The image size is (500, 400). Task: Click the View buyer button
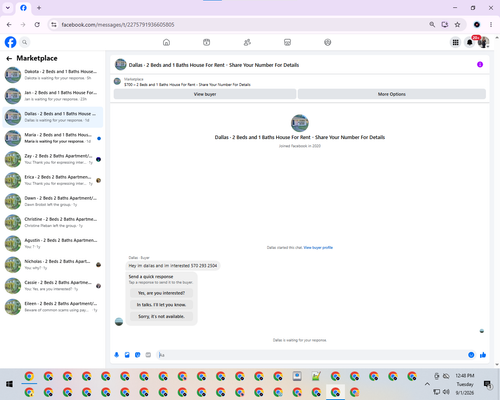[205, 94]
